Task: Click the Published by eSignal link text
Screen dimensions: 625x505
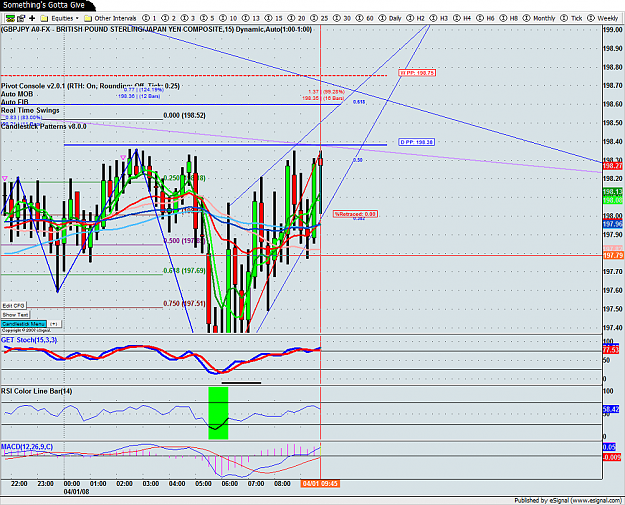Action: 568,501
